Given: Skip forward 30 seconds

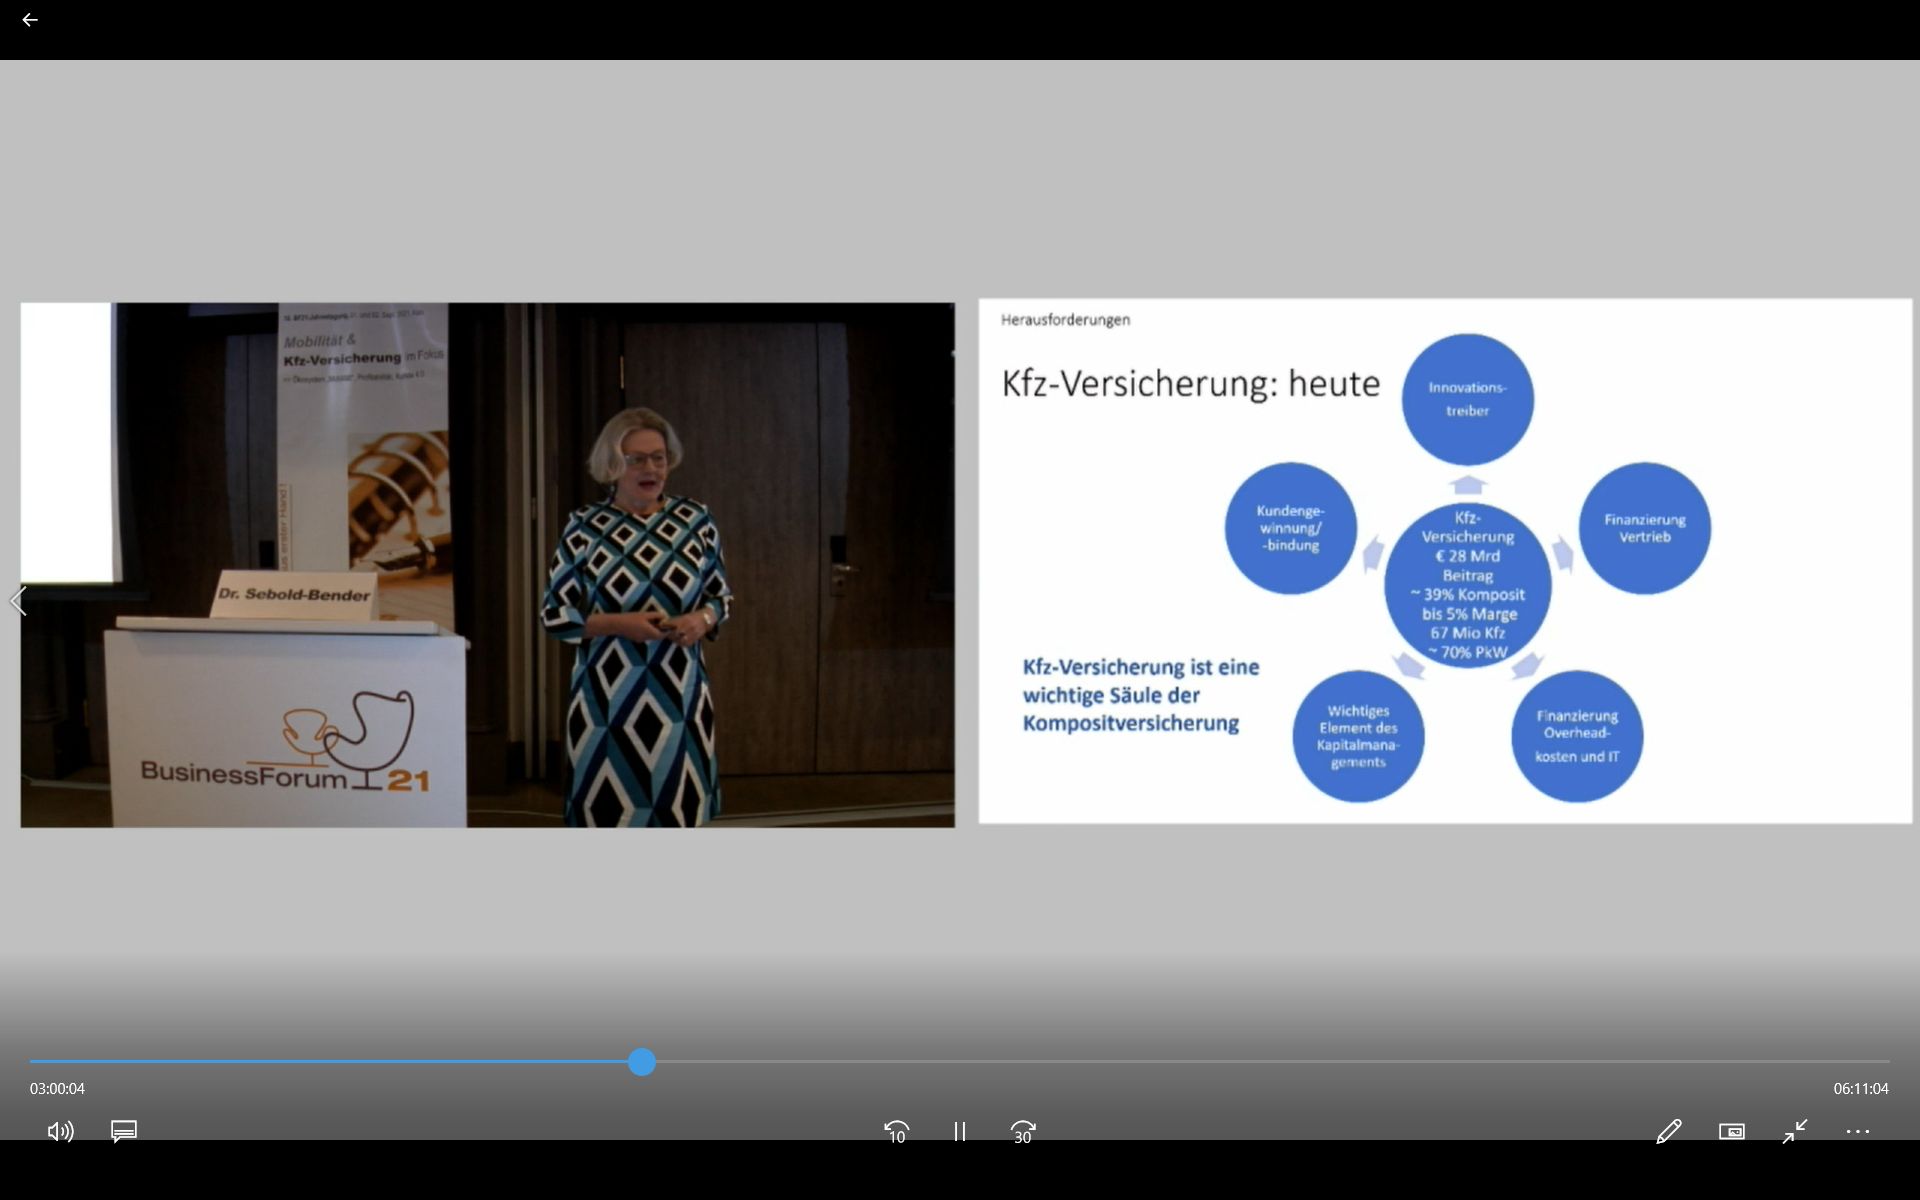Looking at the screenshot, I should pos(1023,1131).
